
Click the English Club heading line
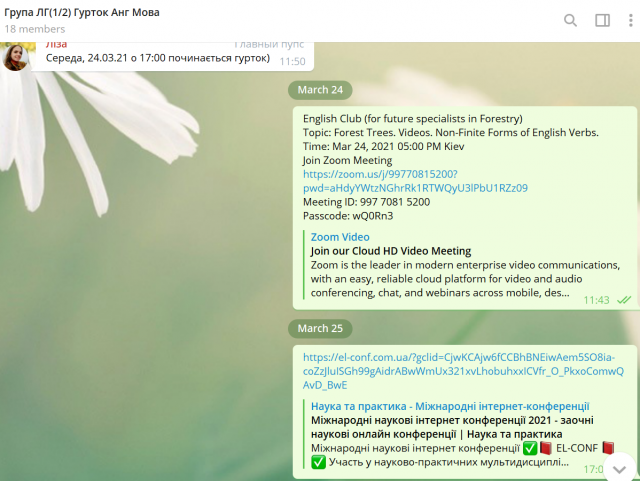point(413,119)
